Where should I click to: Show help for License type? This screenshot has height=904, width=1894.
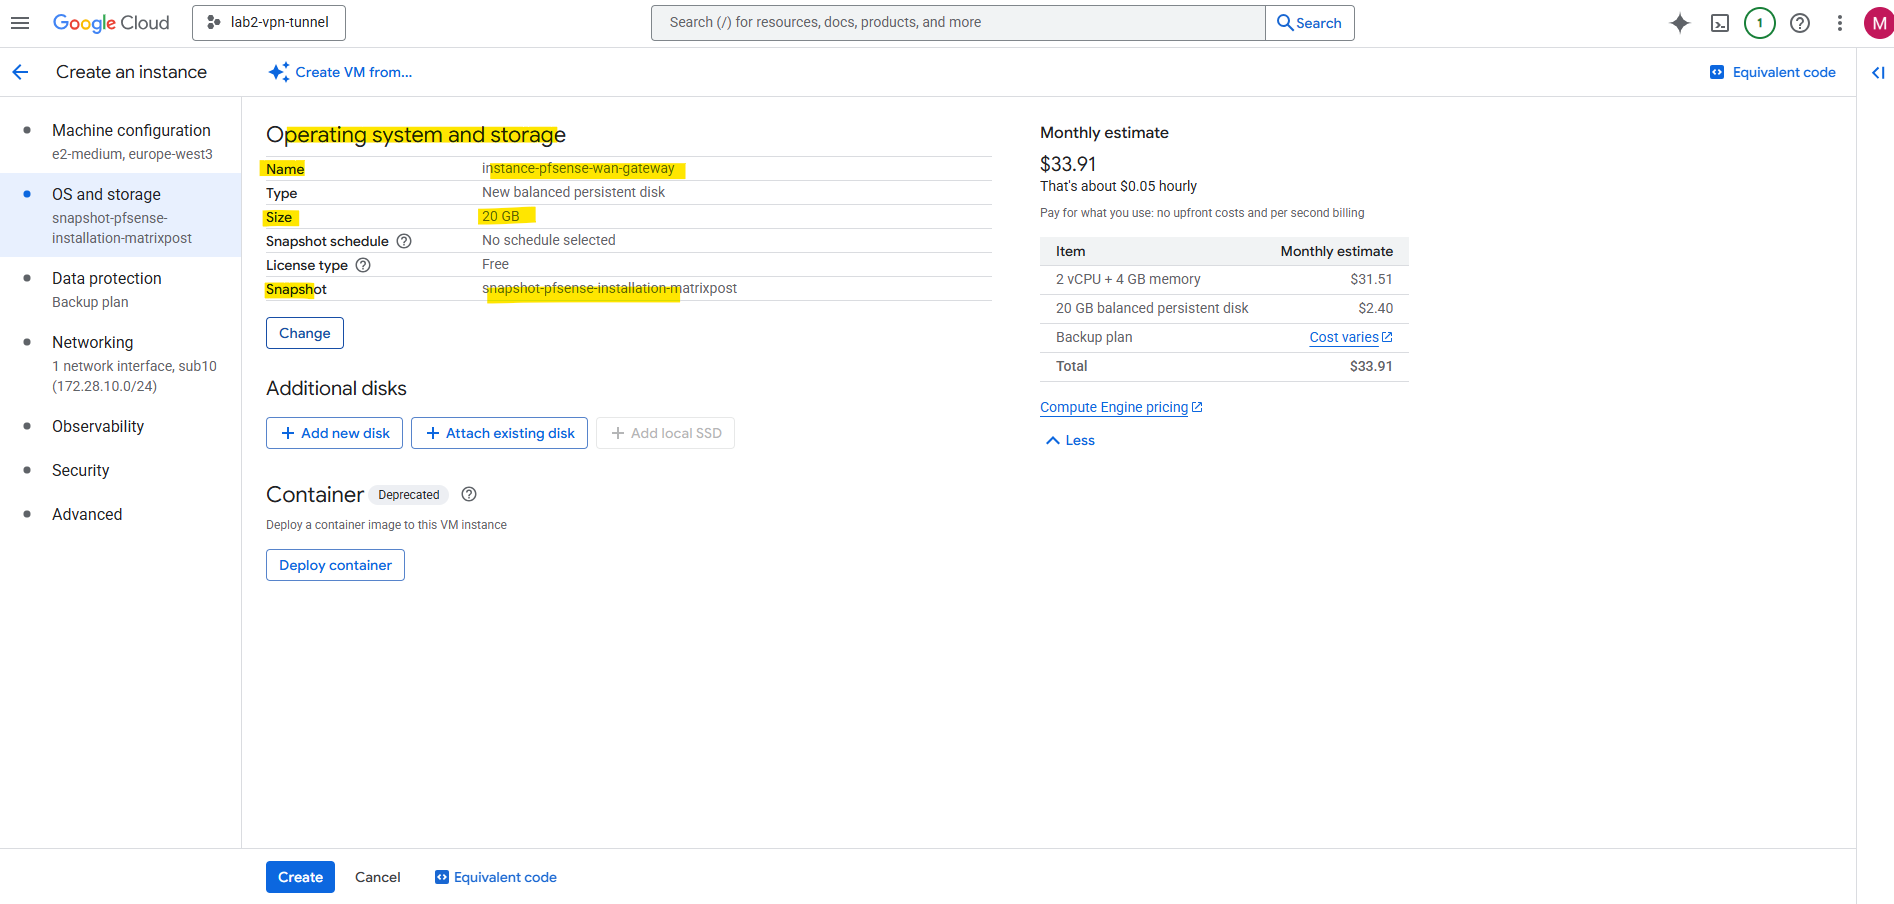[x=363, y=265]
